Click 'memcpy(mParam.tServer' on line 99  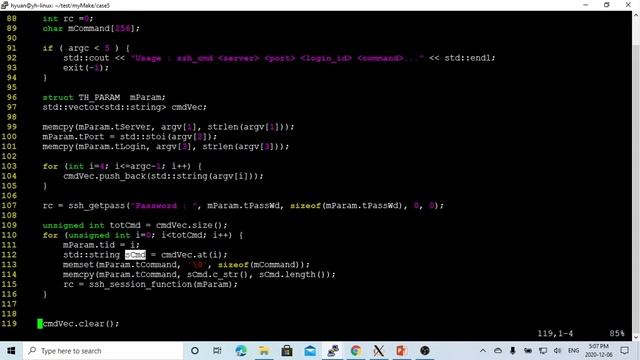pyautogui.click(x=168, y=127)
